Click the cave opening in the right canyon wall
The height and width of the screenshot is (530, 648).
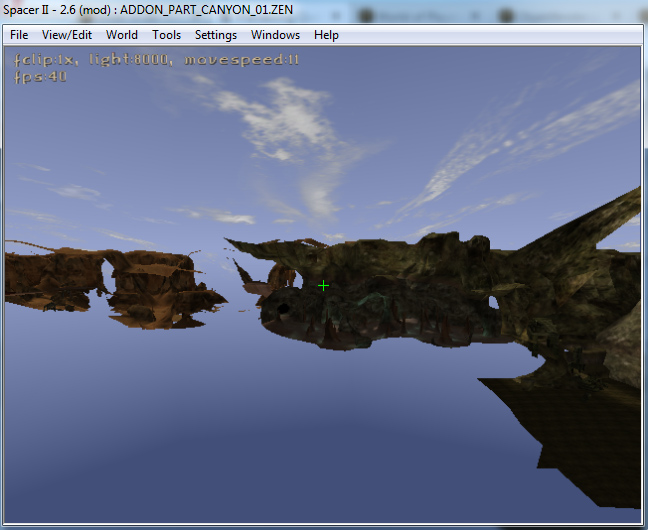click(x=493, y=301)
